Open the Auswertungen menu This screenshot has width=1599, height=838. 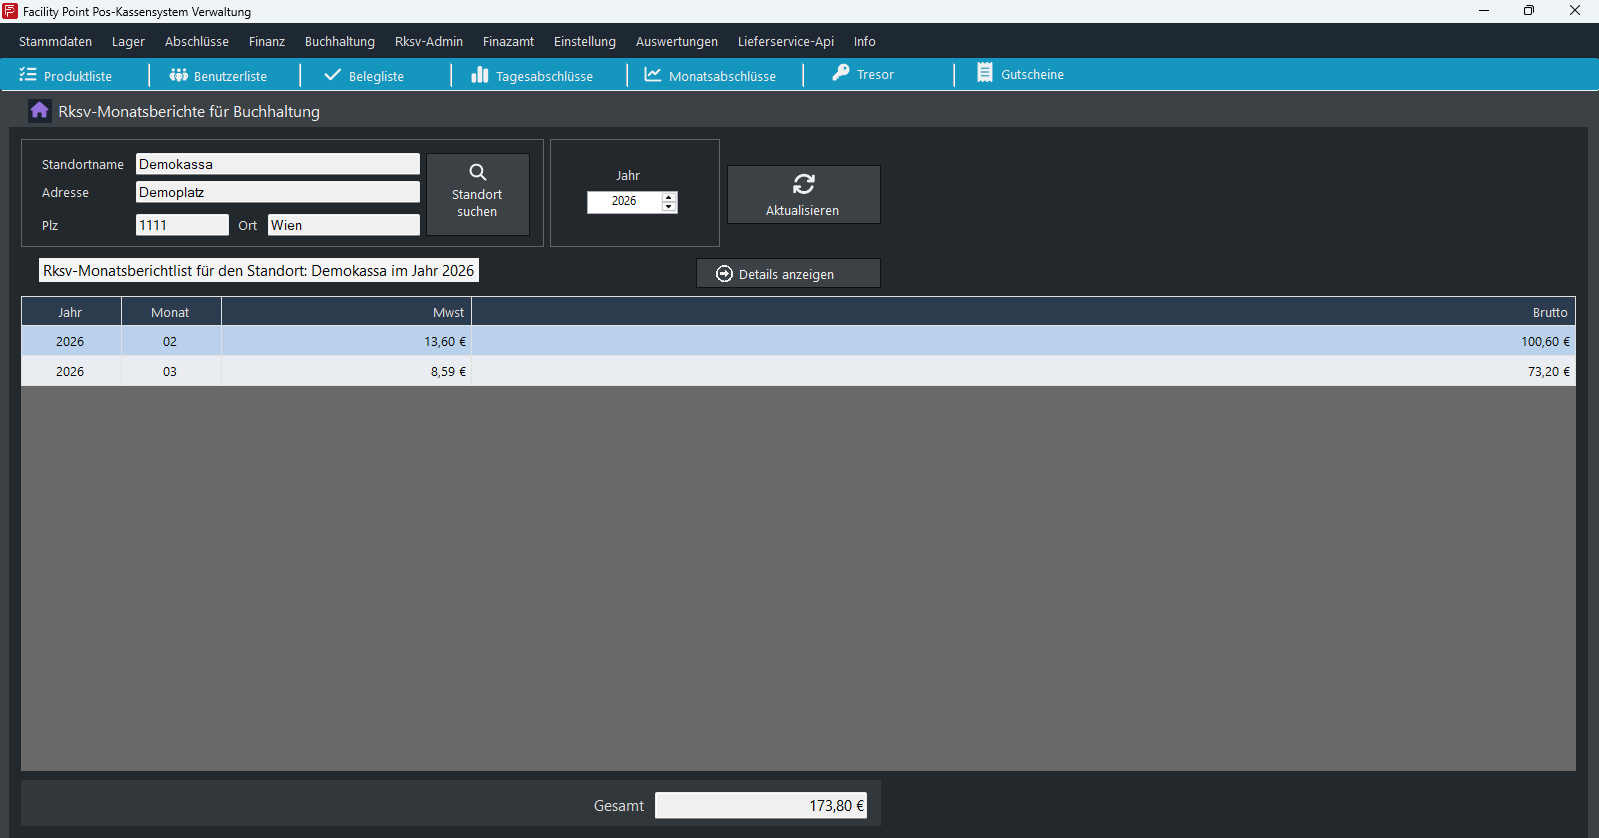pyautogui.click(x=676, y=42)
